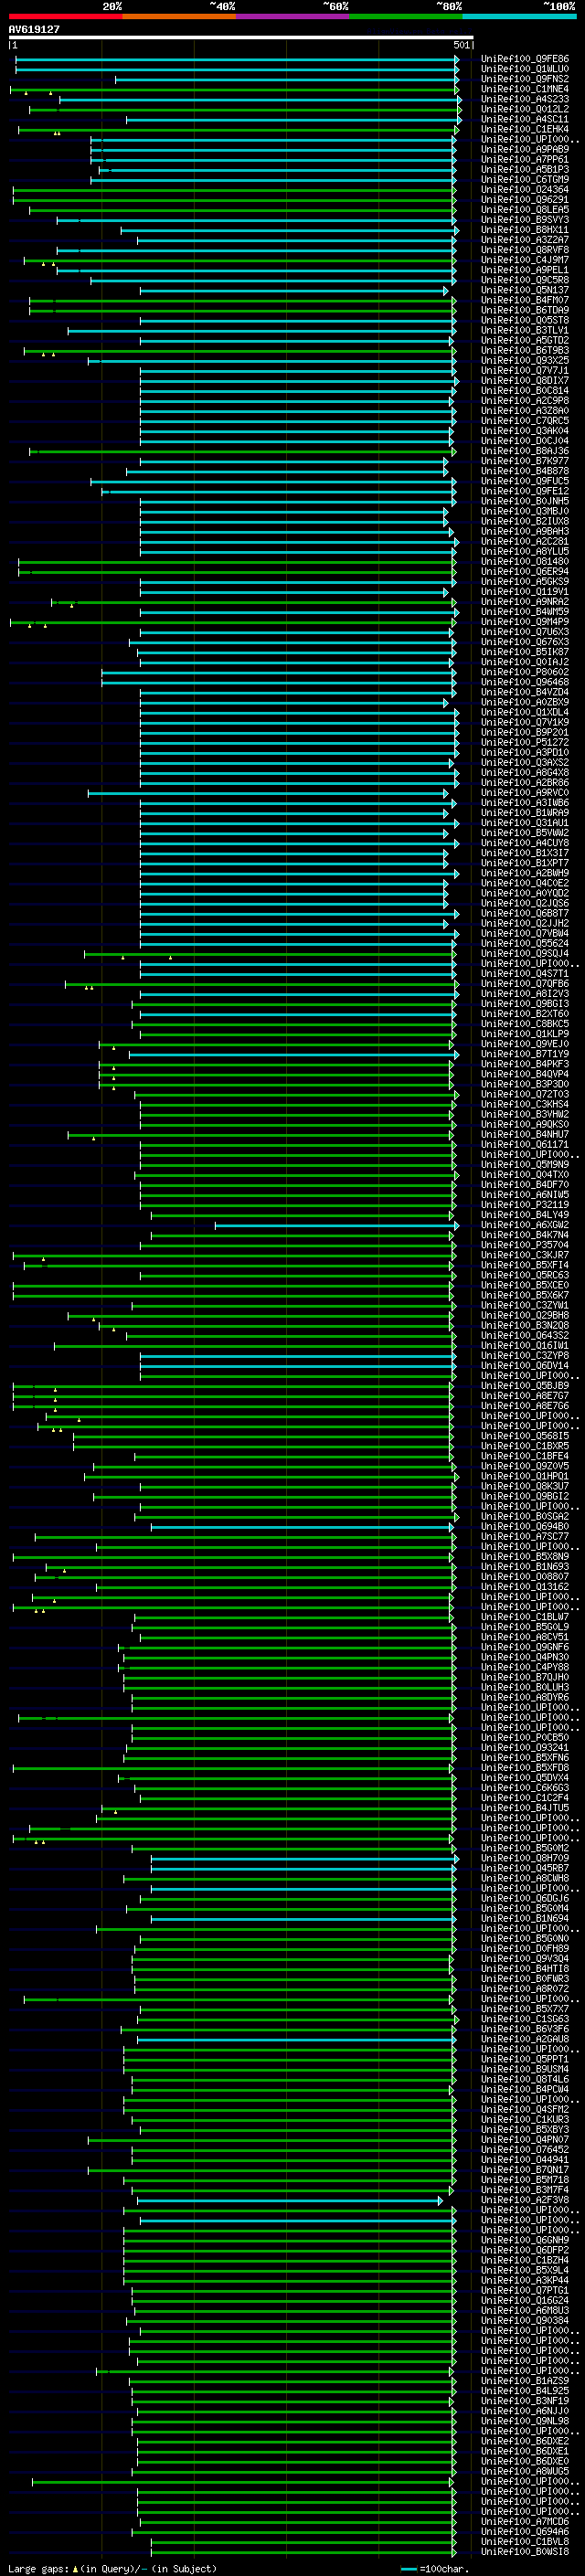Open hit UniRef100_A4S233
Screen dimensions: 585x2576
pyautogui.click(x=525, y=99)
